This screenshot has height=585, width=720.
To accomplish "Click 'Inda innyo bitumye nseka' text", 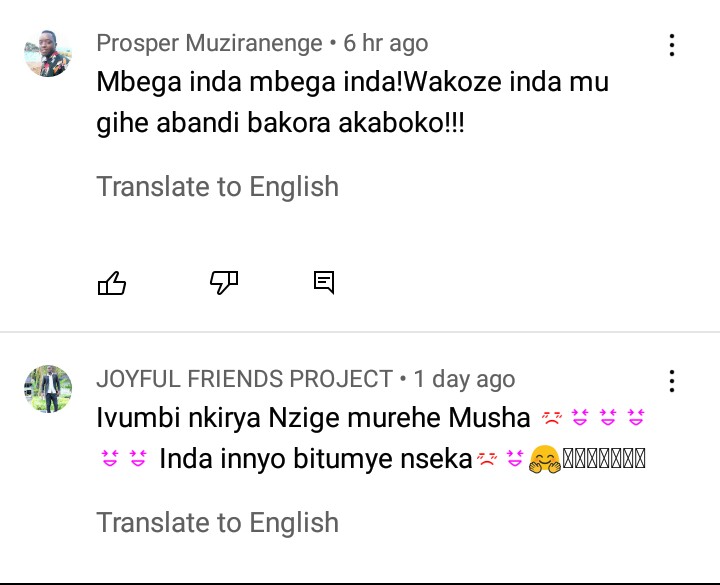I will click(315, 461).
